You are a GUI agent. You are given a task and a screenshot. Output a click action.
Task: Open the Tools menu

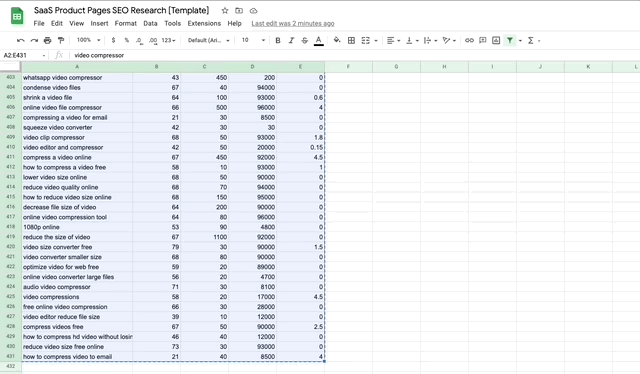point(172,23)
